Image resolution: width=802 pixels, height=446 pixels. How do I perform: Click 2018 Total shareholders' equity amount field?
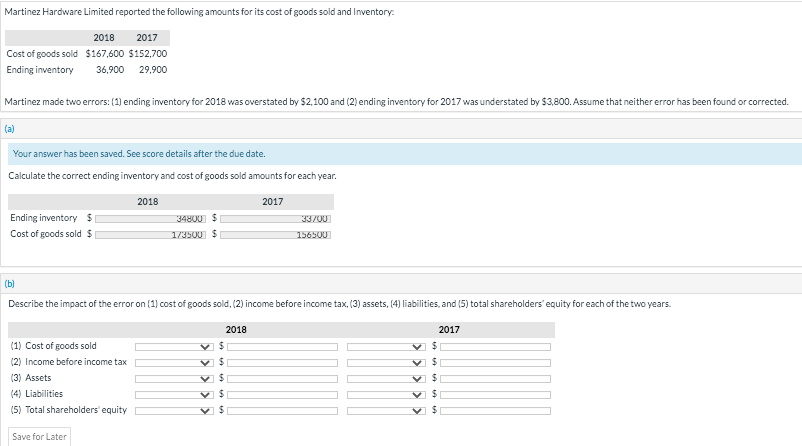282,411
